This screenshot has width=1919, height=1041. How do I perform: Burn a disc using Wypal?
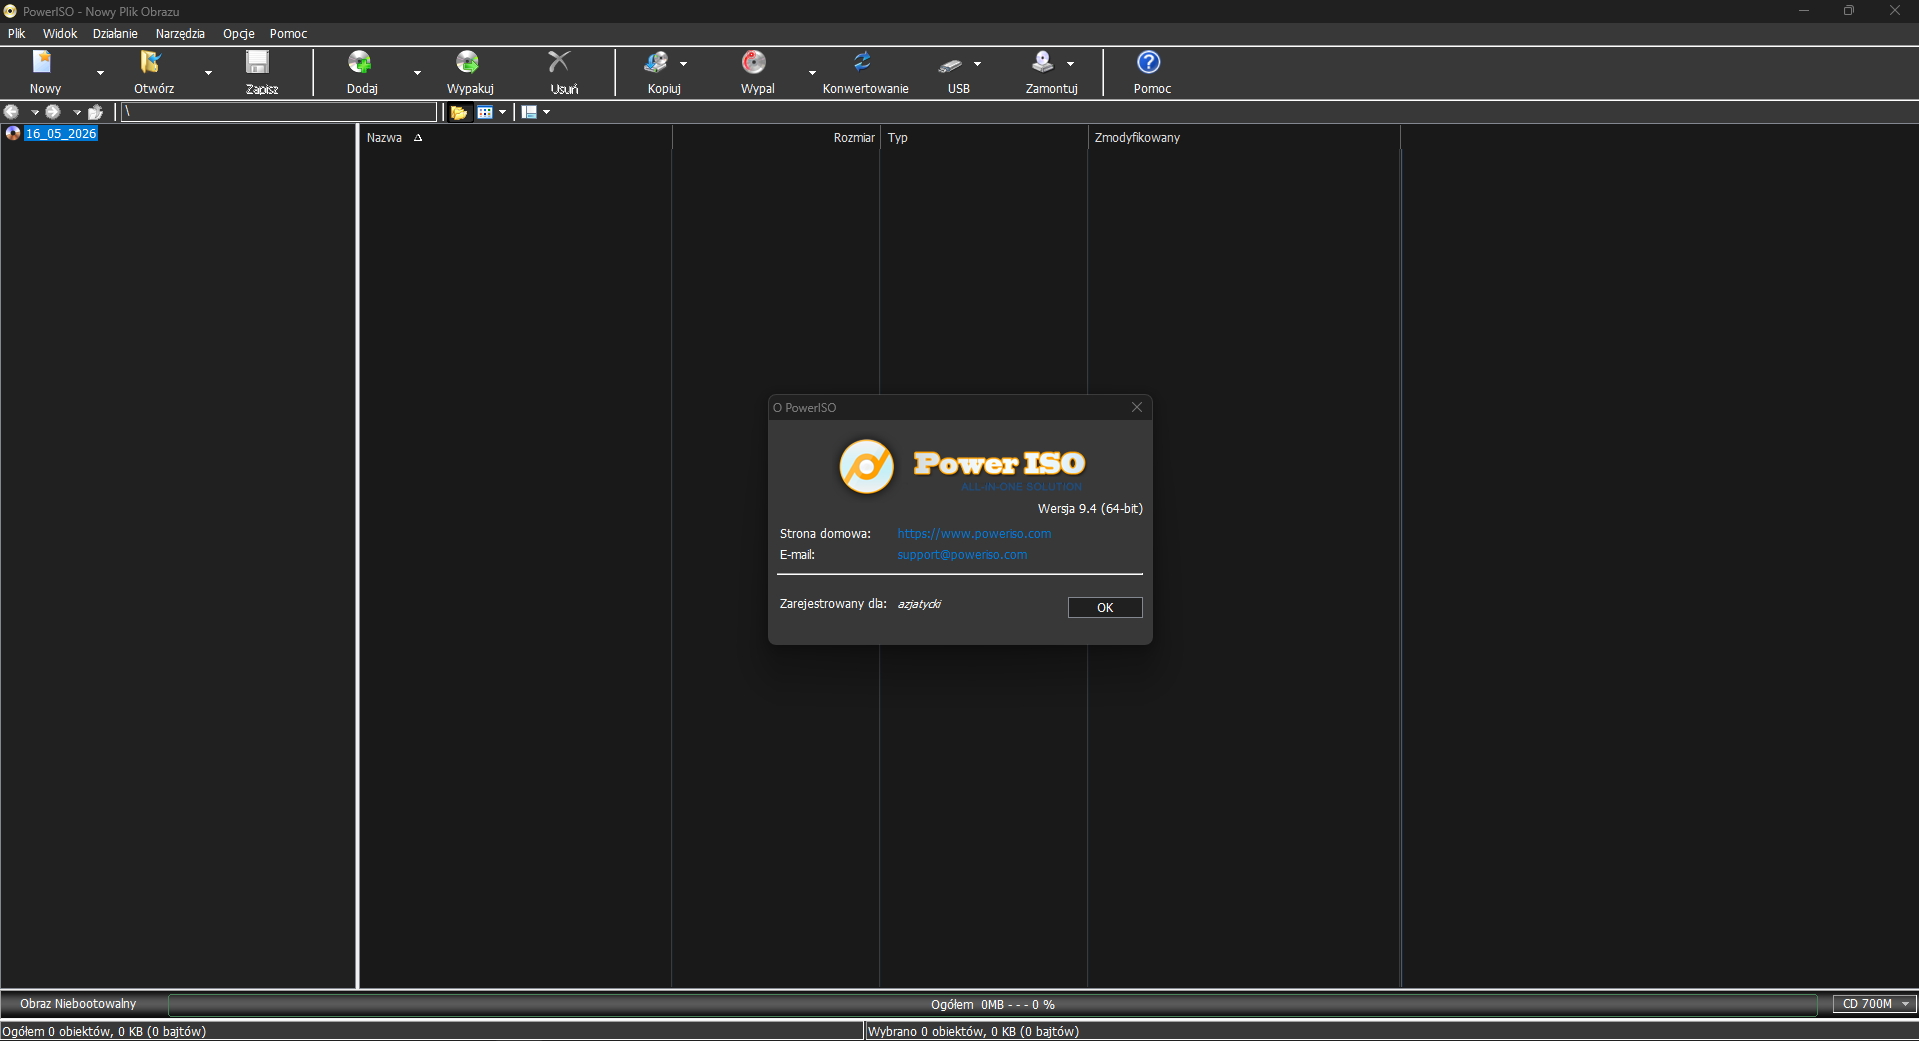pyautogui.click(x=756, y=72)
